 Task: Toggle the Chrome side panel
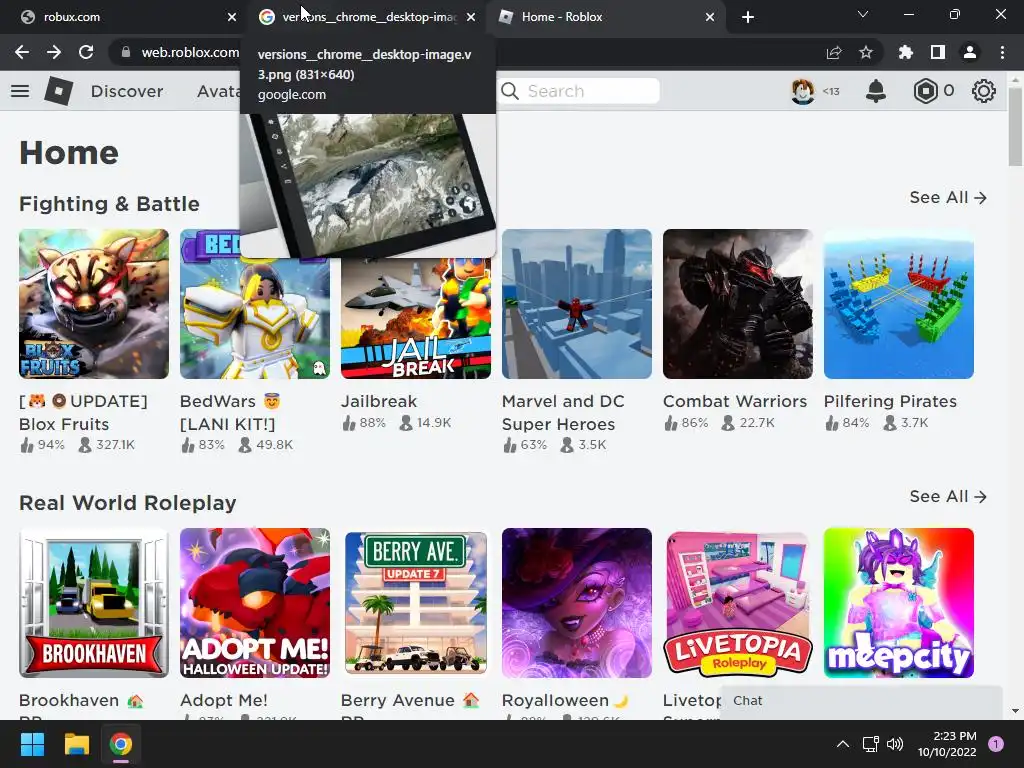pos(938,52)
